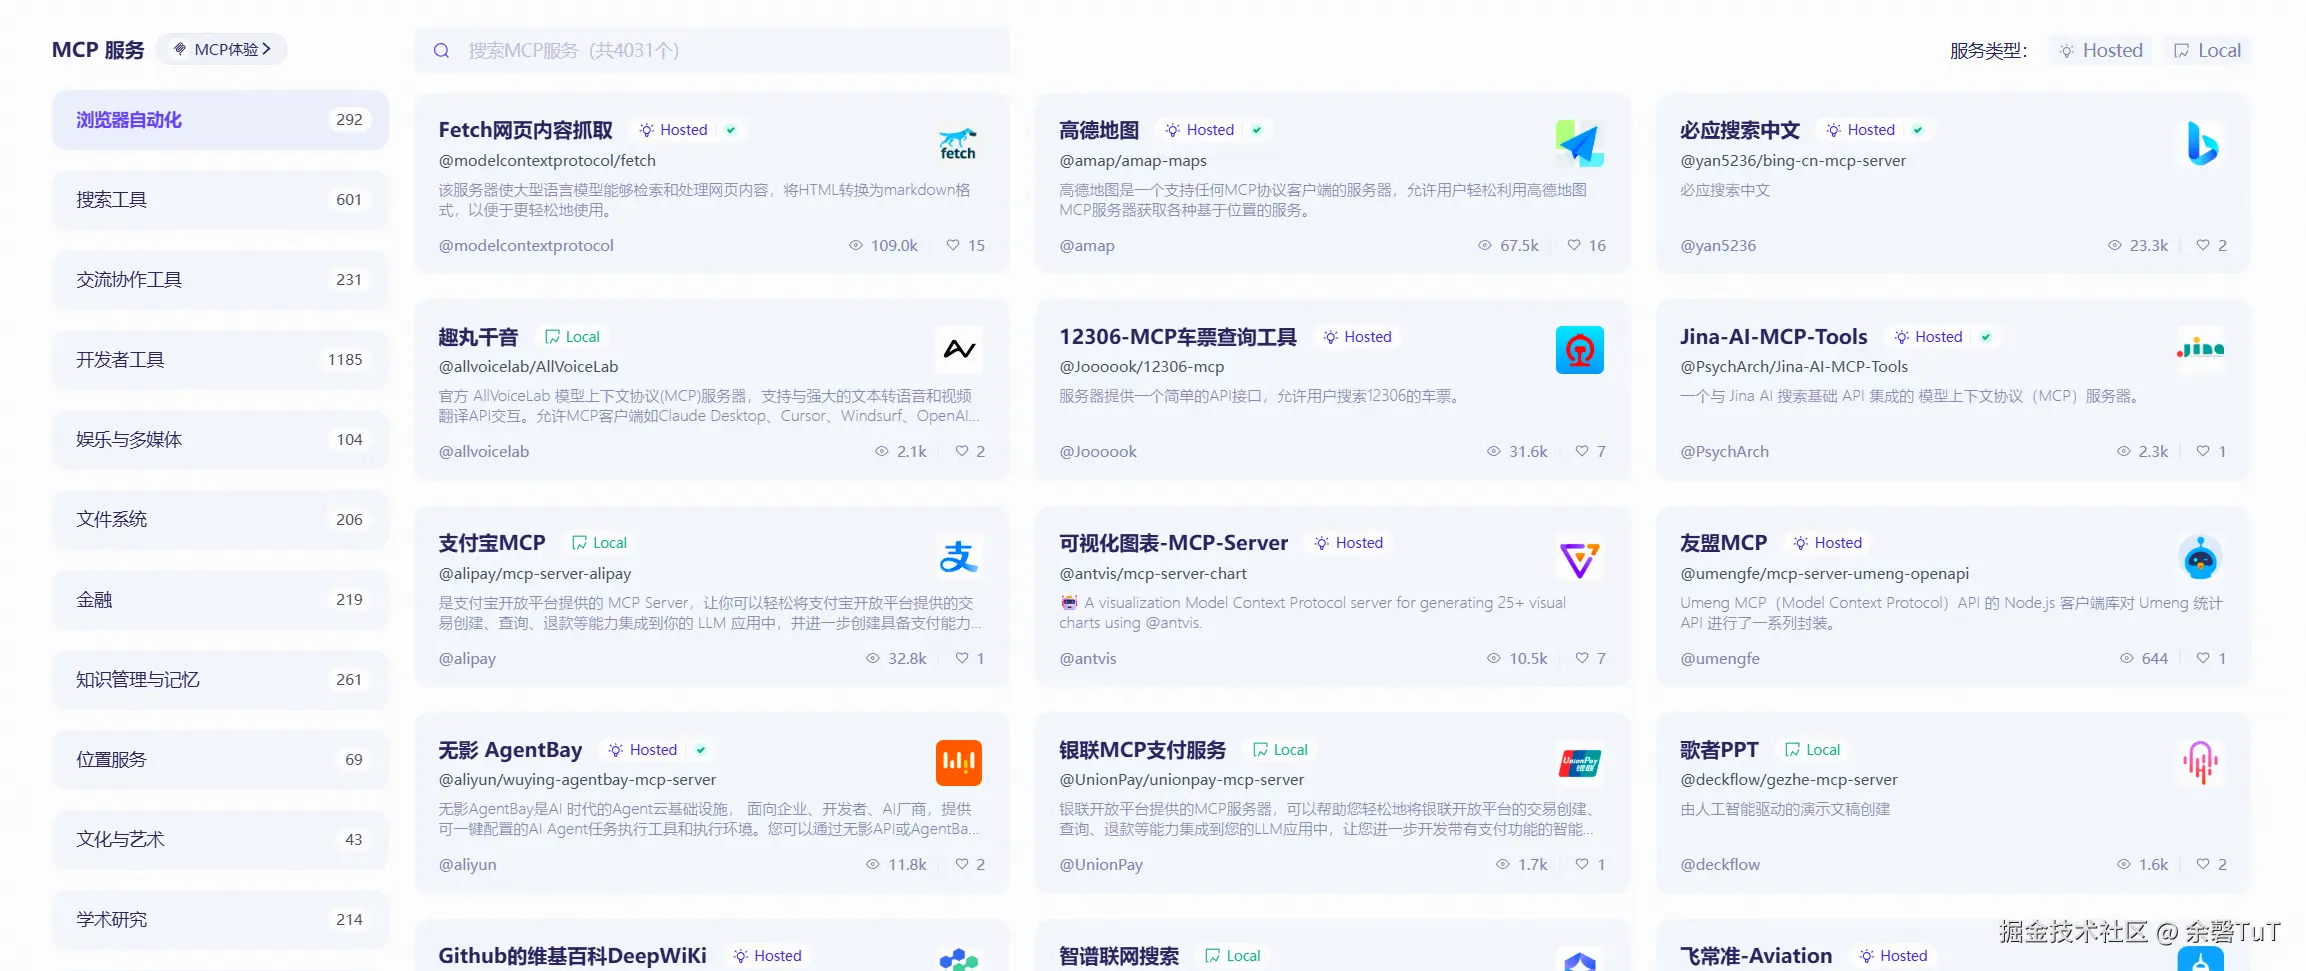The width and height of the screenshot is (2306, 971).
Task: Visit the @UnionPay author link
Action: click(1101, 864)
